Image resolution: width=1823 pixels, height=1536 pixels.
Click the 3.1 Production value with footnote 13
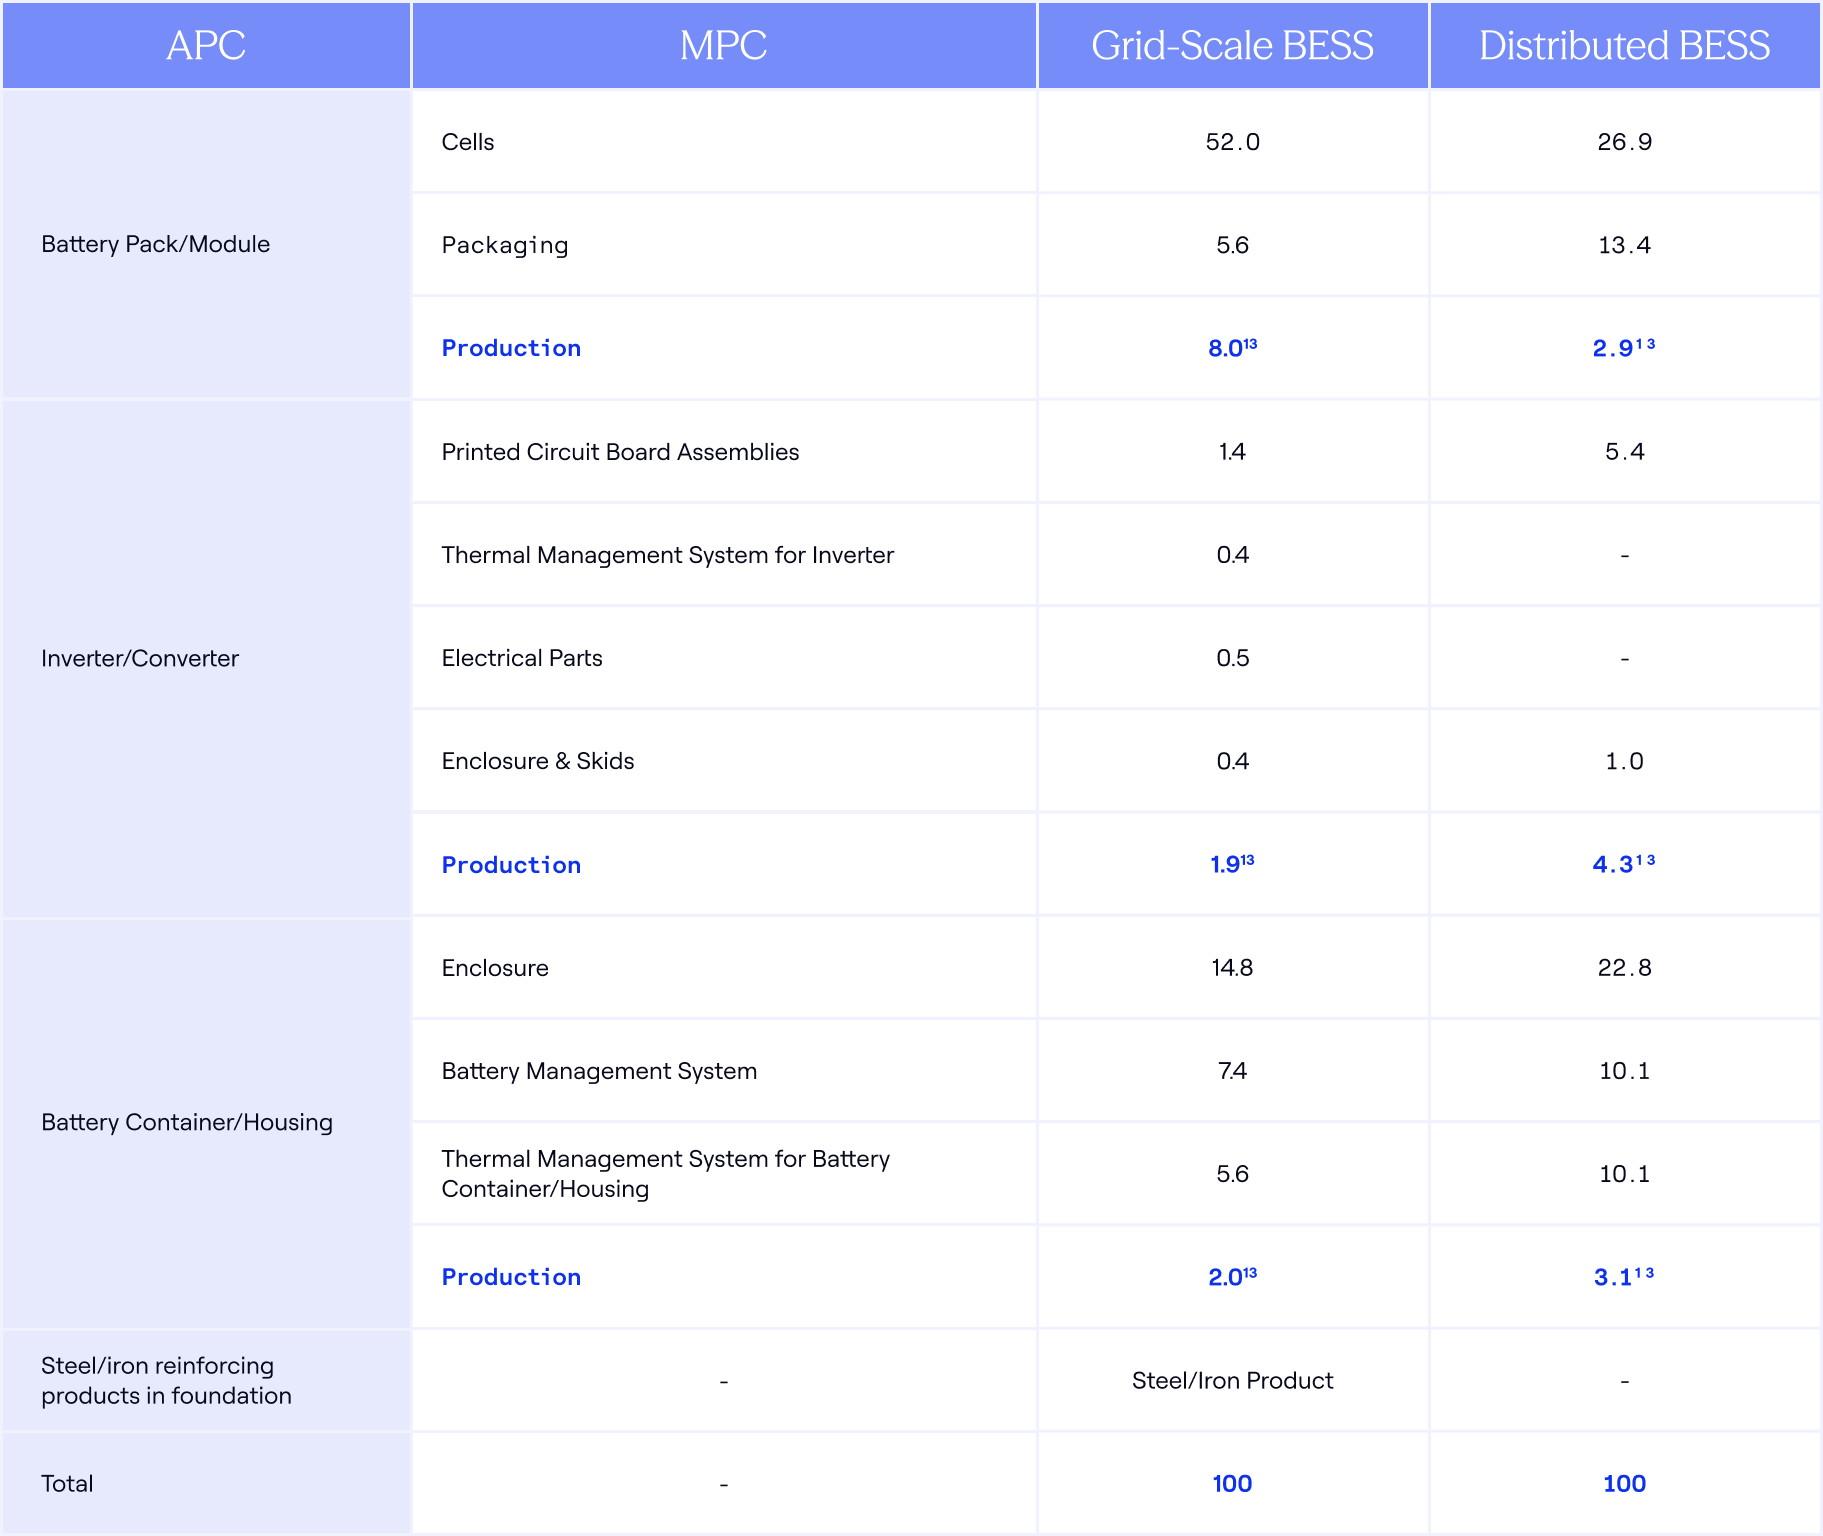pos(1625,1277)
